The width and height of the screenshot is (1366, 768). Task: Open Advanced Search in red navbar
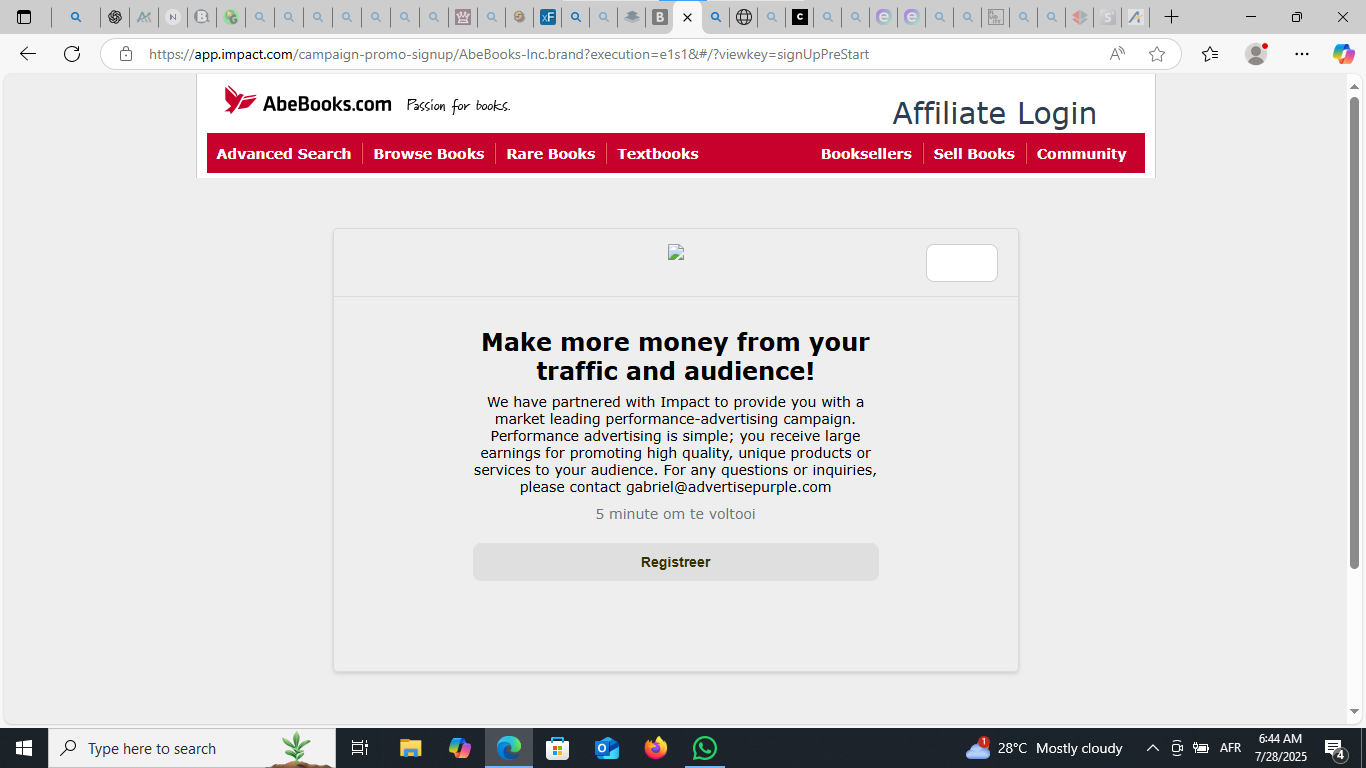pyautogui.click(x=284, y=154)
